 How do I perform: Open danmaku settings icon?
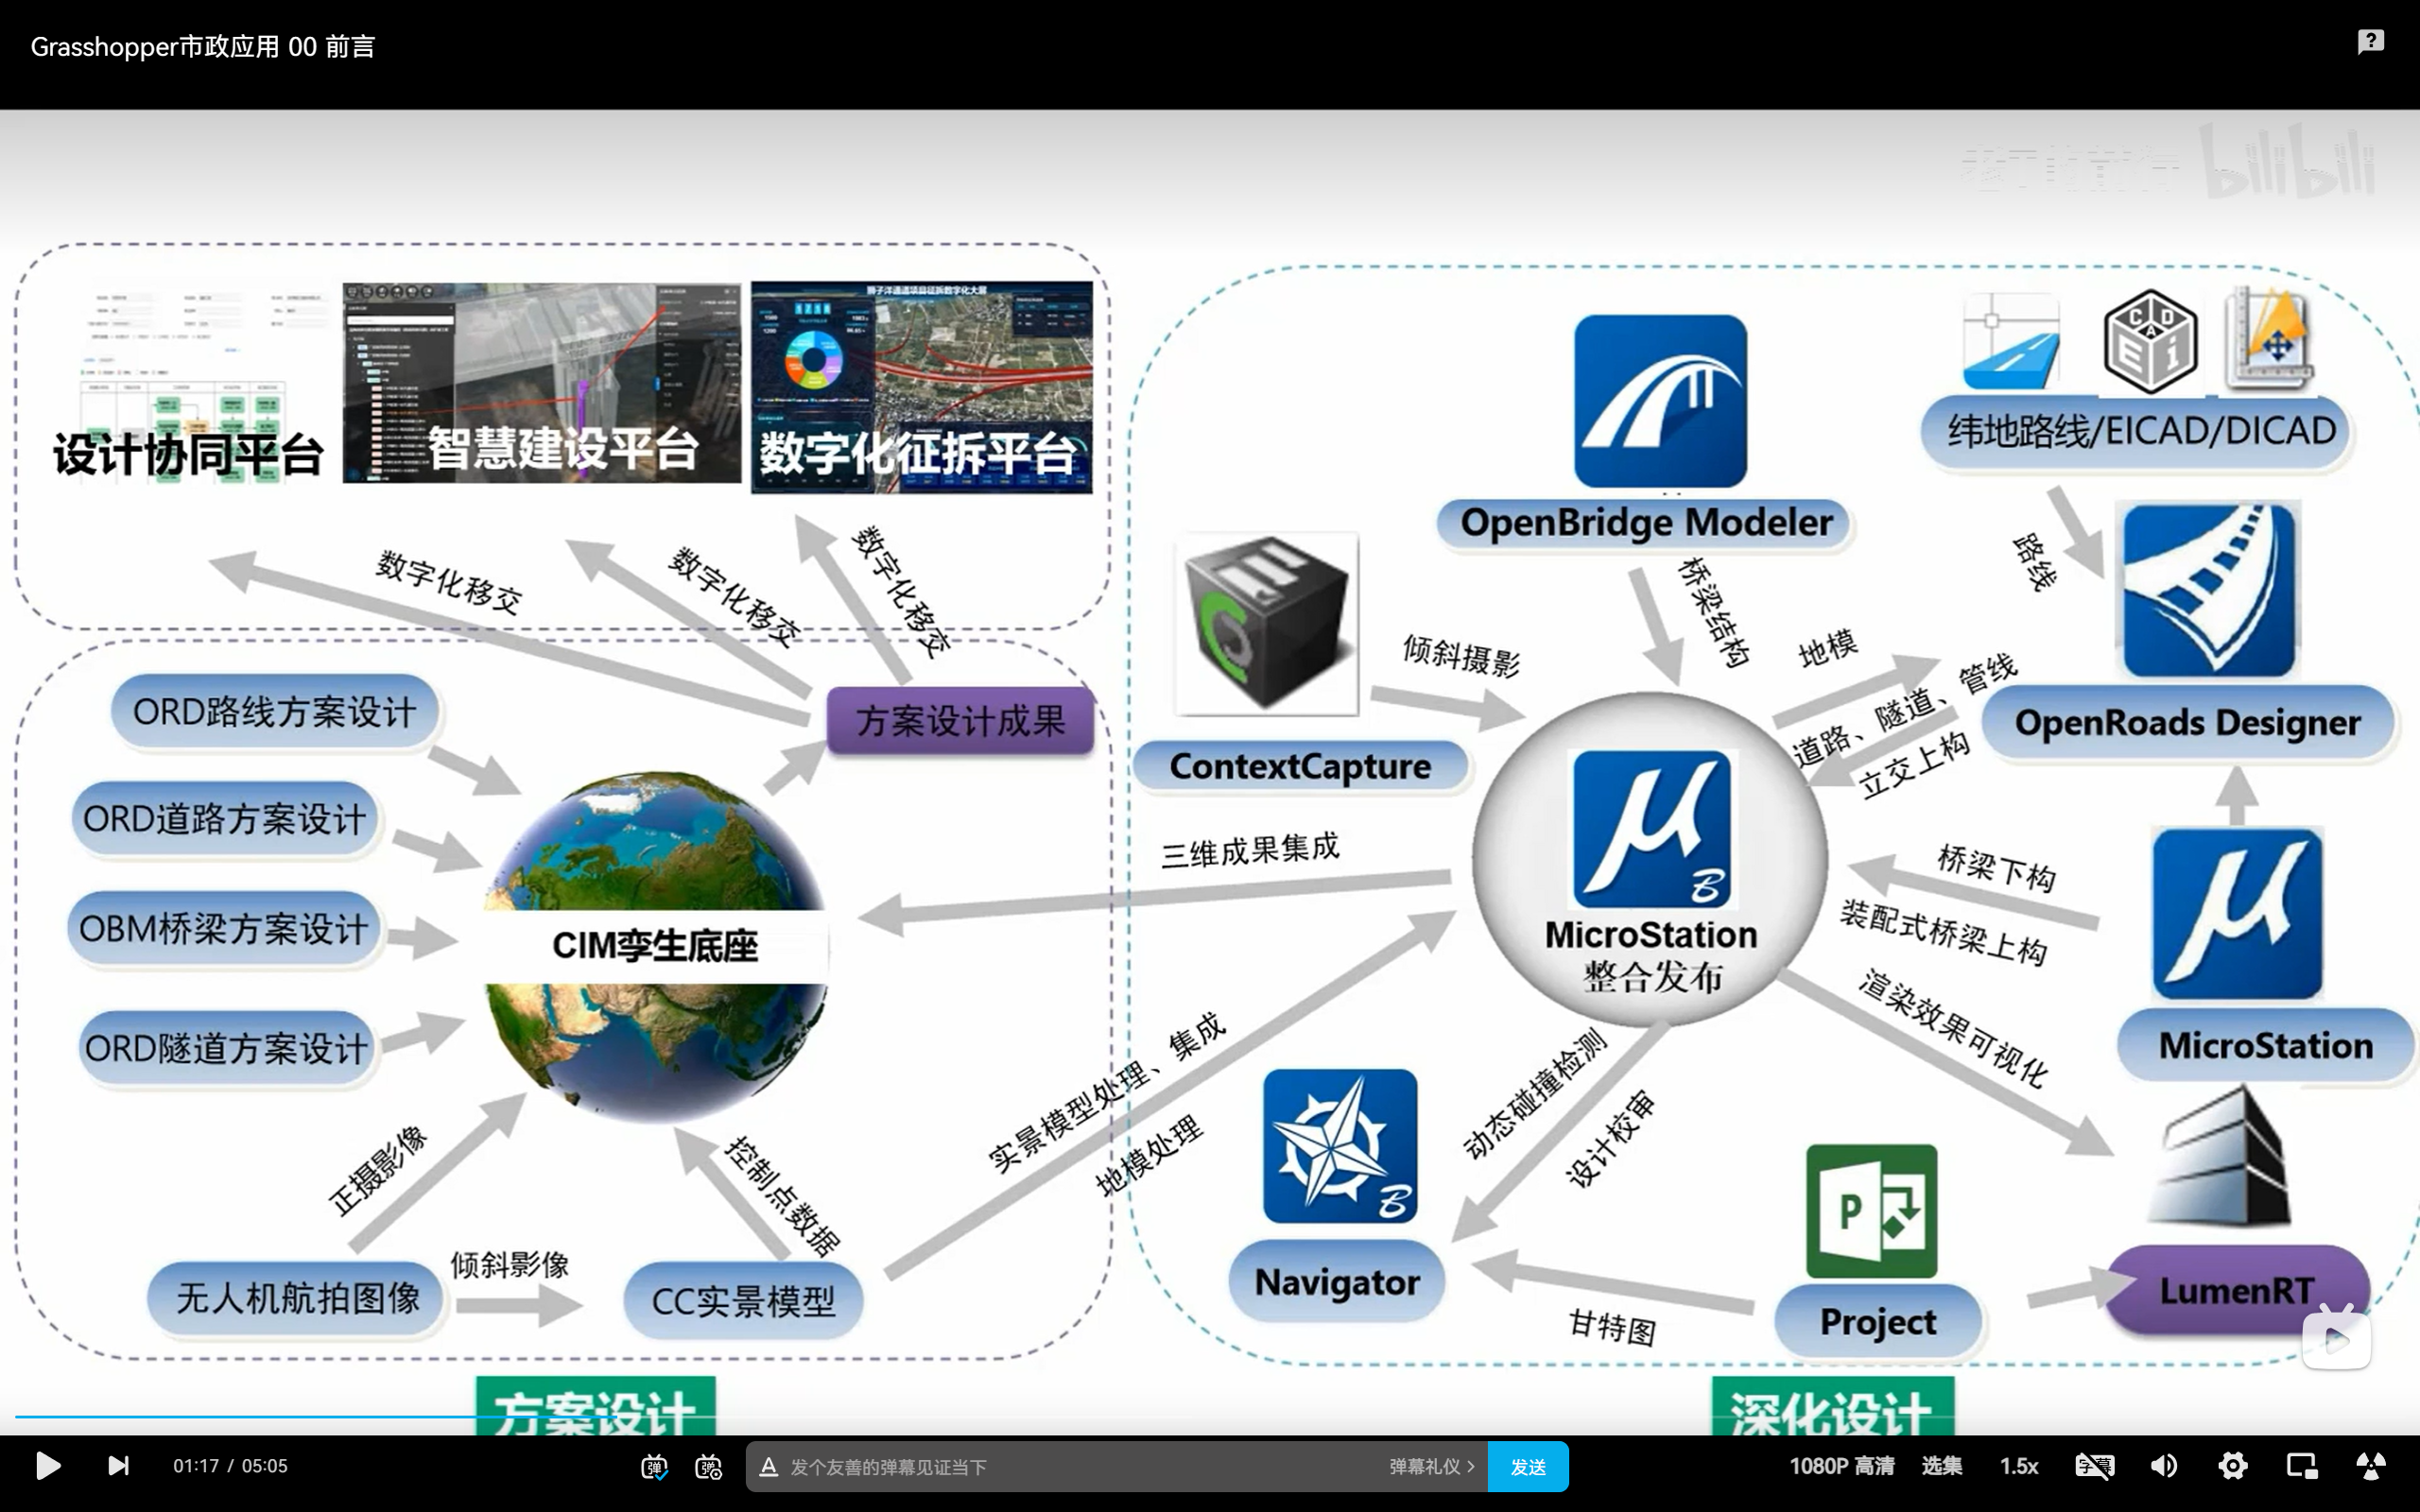pos(708,1467)
